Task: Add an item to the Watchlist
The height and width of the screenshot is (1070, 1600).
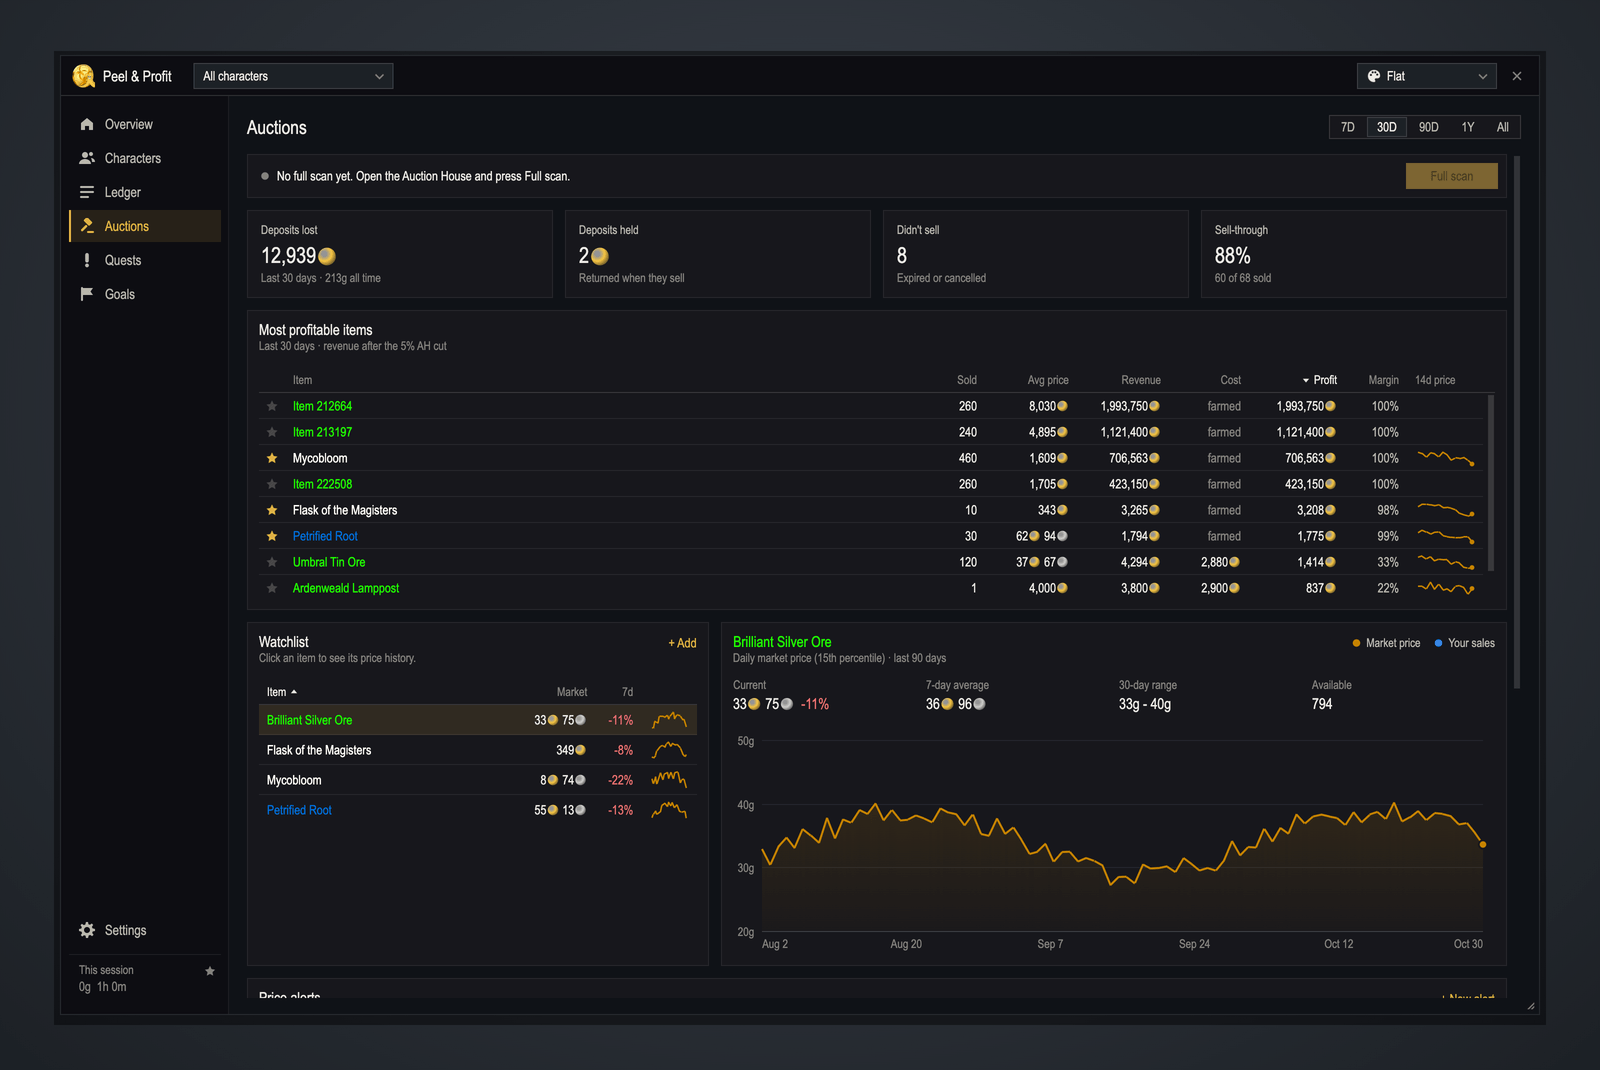Action: [682, 643]
